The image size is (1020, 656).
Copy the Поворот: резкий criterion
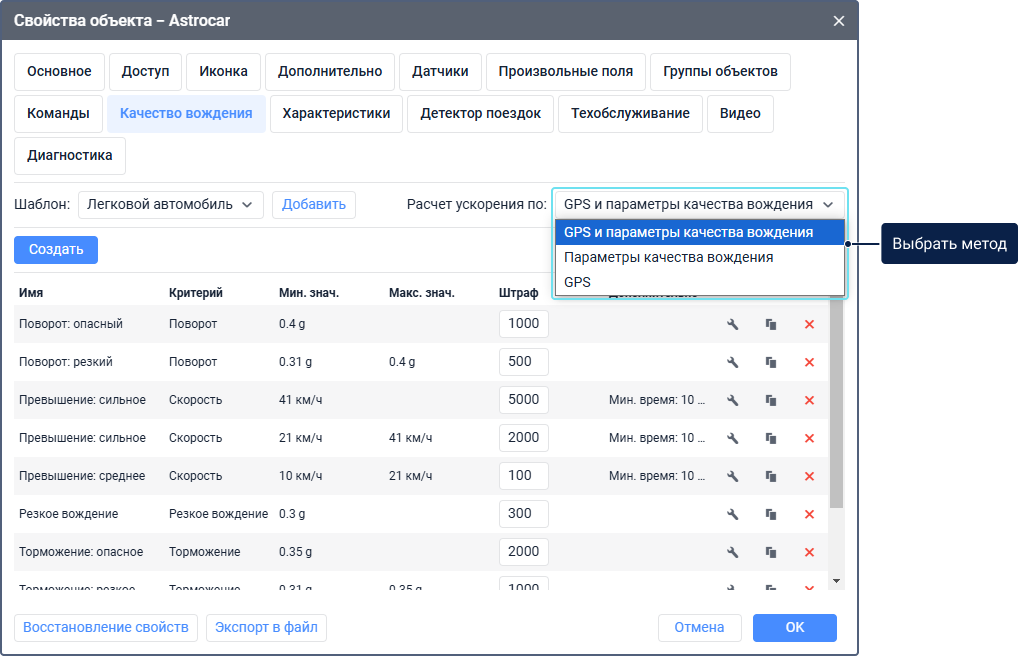(x=771, y=362)
